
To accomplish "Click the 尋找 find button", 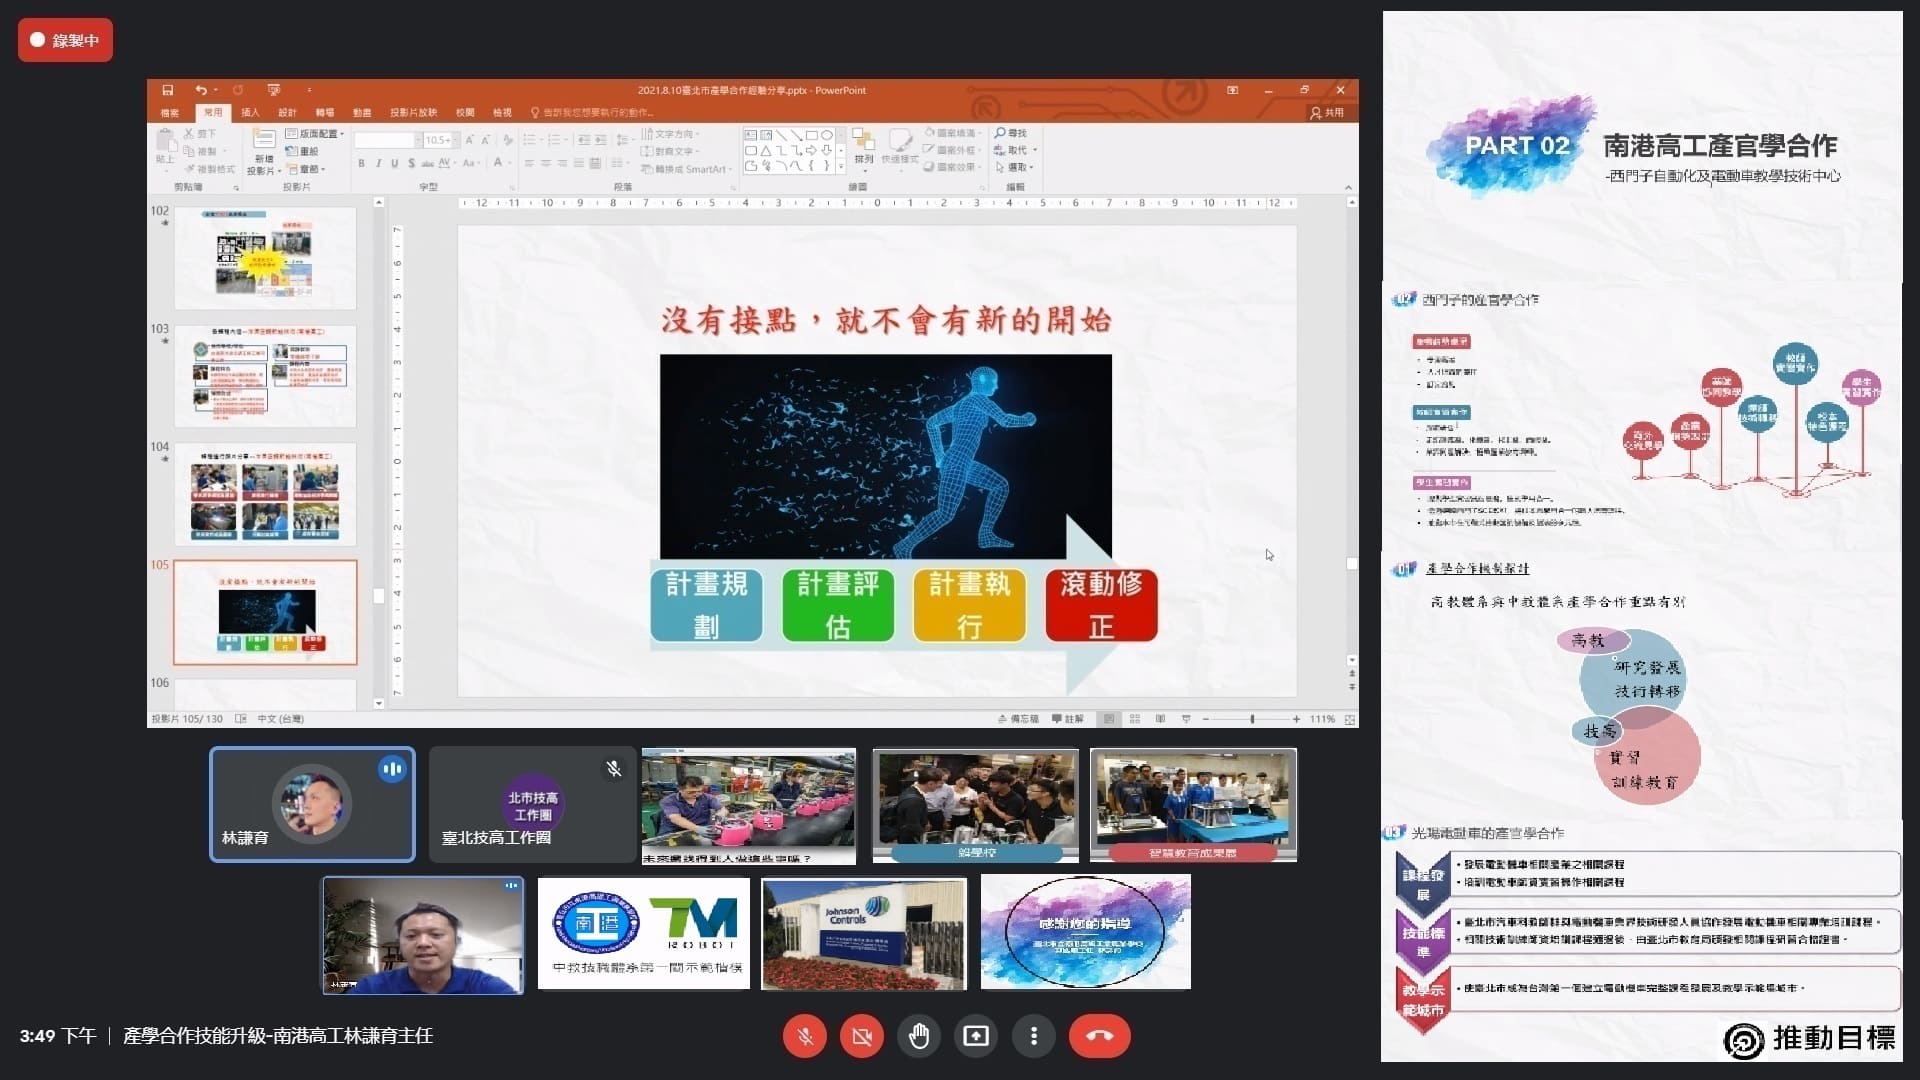I will [1011, 133].
